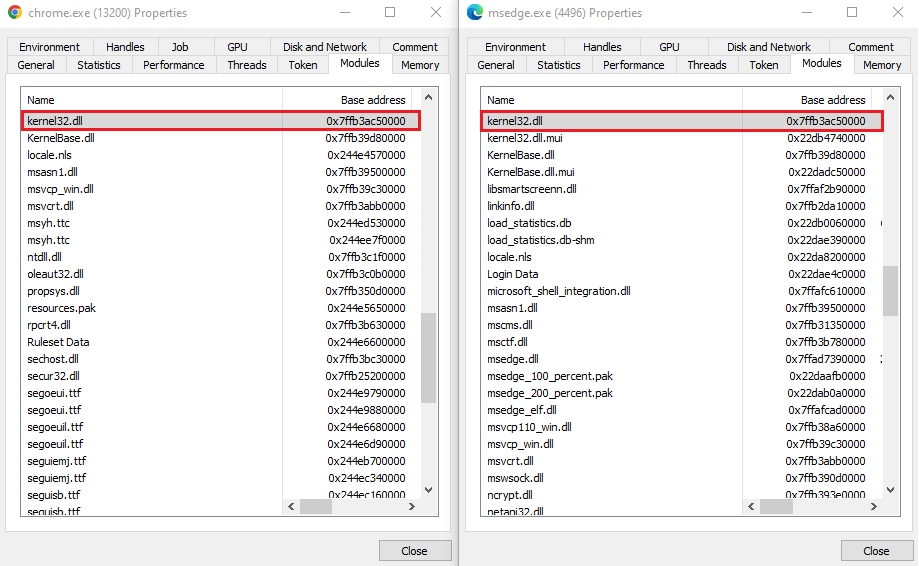Maximize the chrome.exe Properties window
Viewport: 919px width, 566px height.
click(390, 13)
